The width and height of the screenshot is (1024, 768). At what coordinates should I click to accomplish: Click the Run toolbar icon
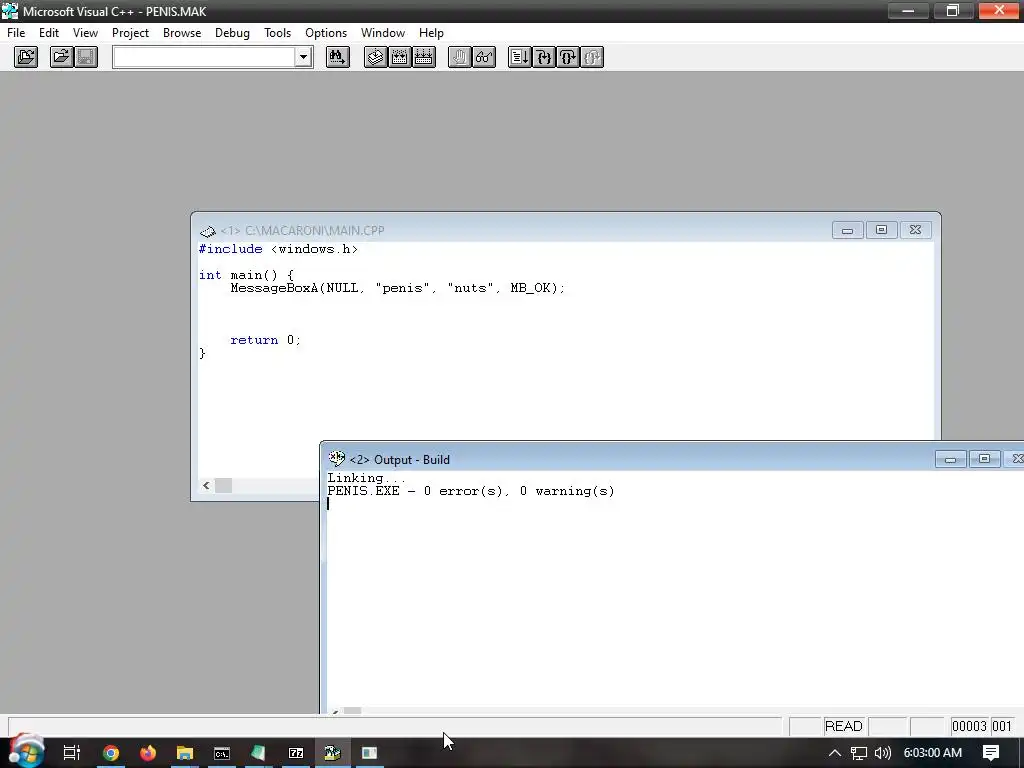pos(520,57)
